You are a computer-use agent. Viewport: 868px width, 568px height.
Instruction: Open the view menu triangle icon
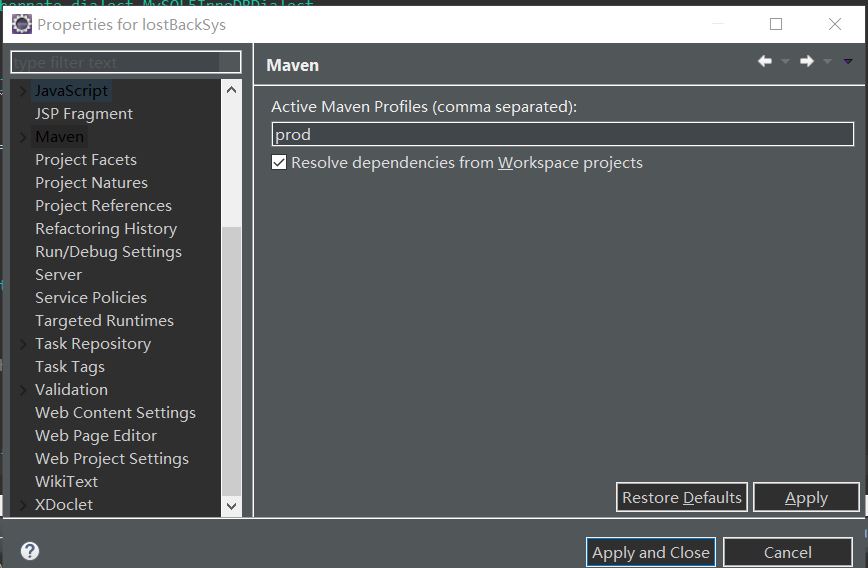(848, 61)
